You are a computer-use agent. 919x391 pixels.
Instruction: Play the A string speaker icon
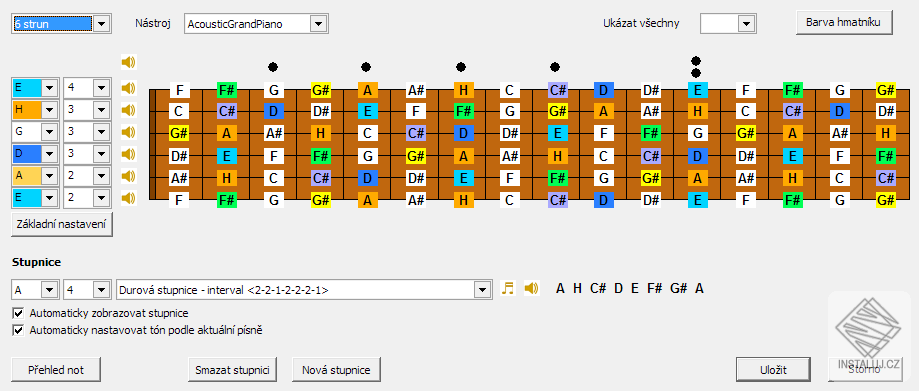click(x=128, y=176)
